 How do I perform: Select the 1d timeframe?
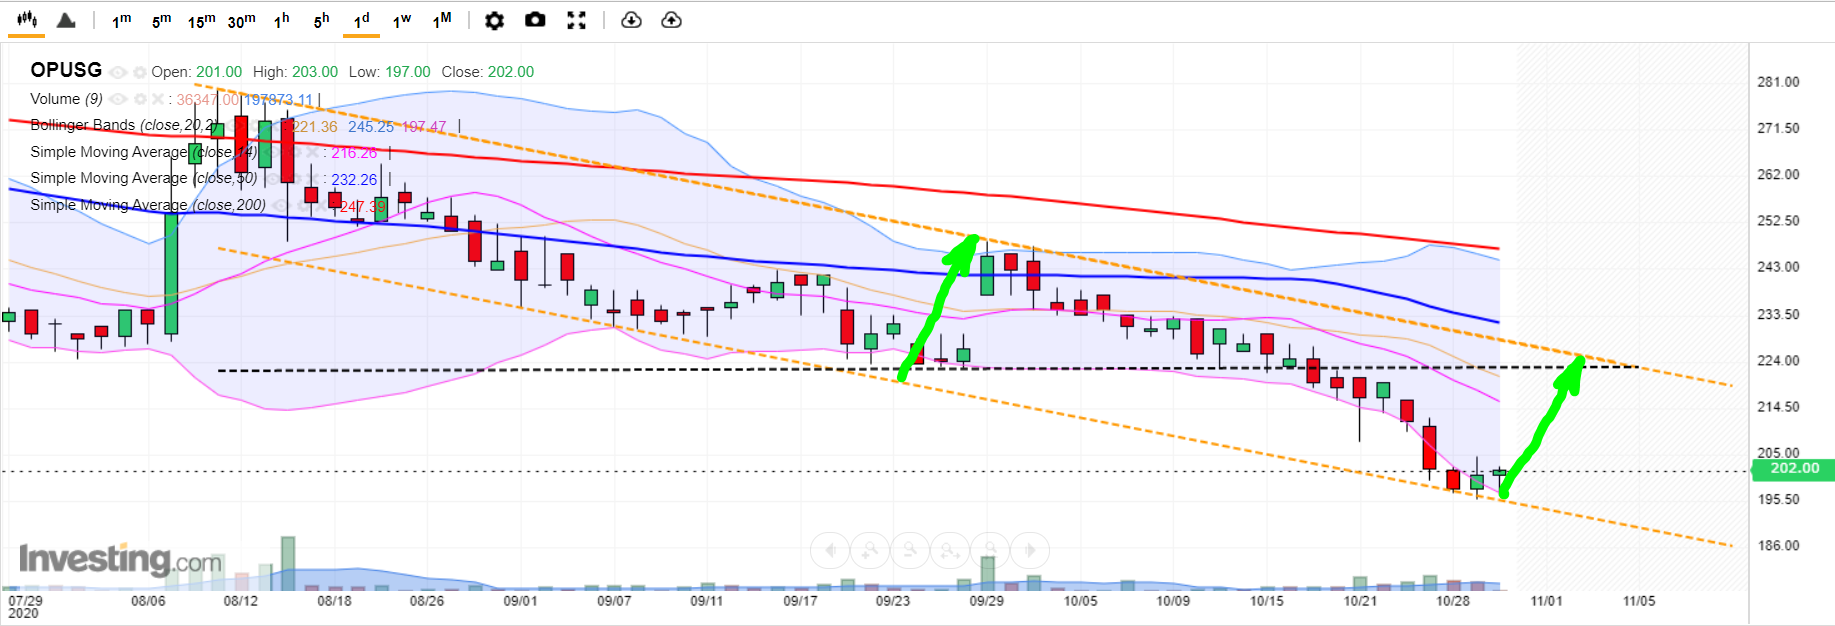pos(362,20)
